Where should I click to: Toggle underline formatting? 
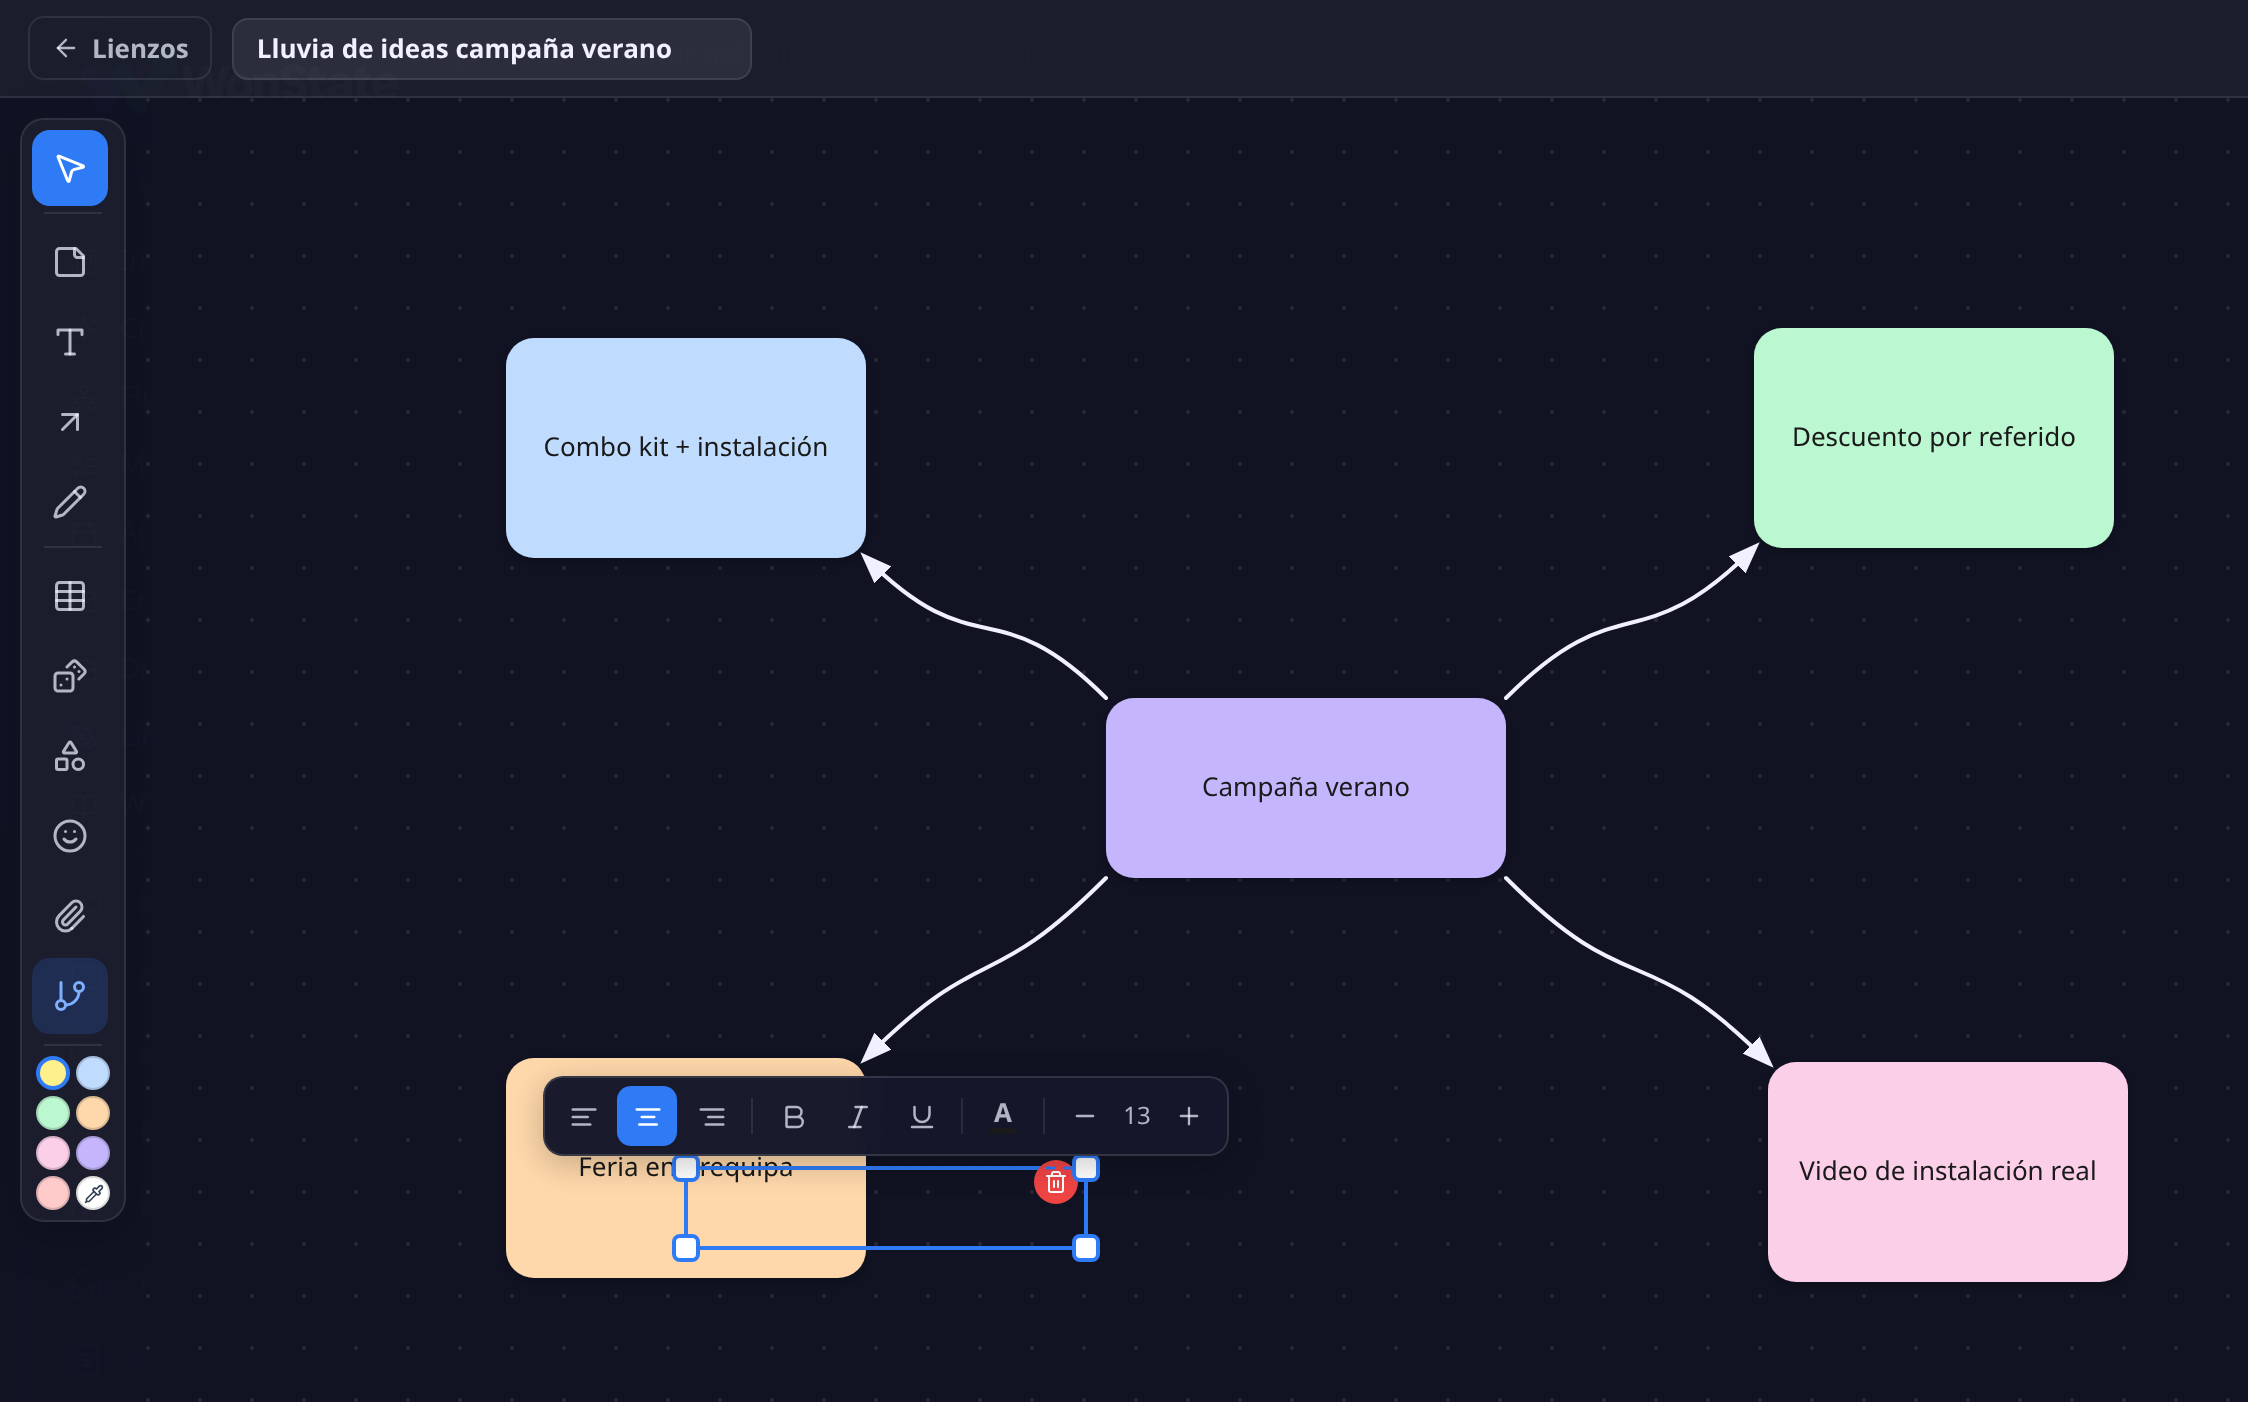pyautogui.click(x=922, y=1116)
